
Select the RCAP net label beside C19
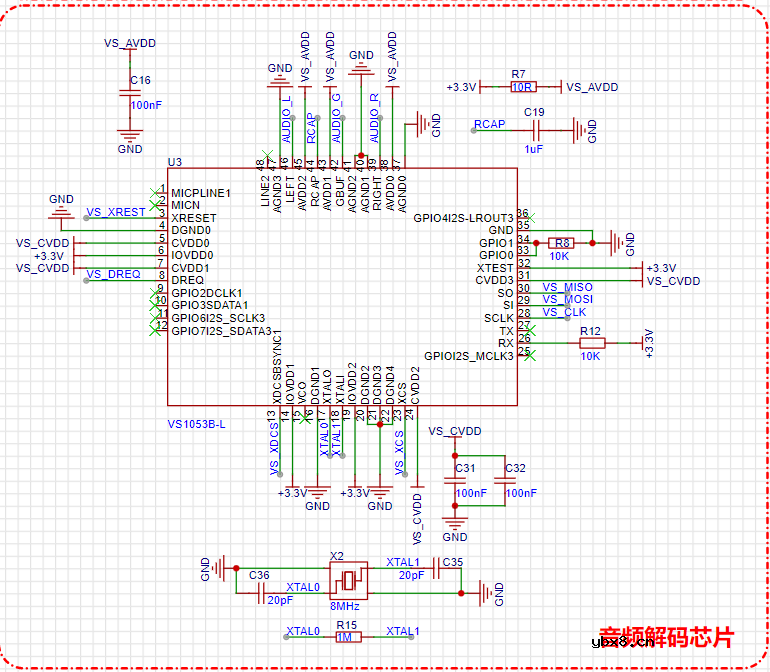click(x=489, y=124)
